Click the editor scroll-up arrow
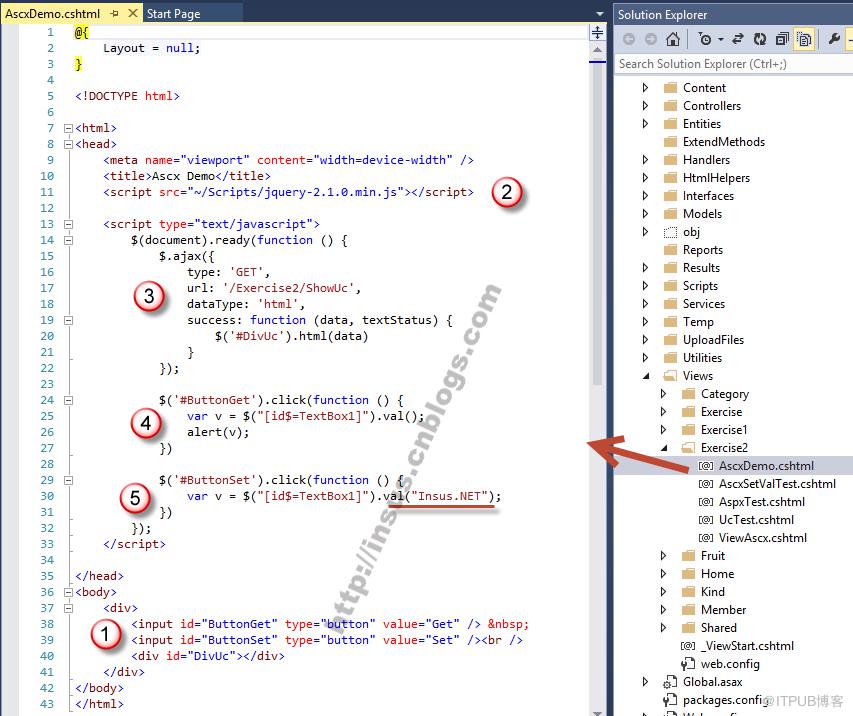 597,50
